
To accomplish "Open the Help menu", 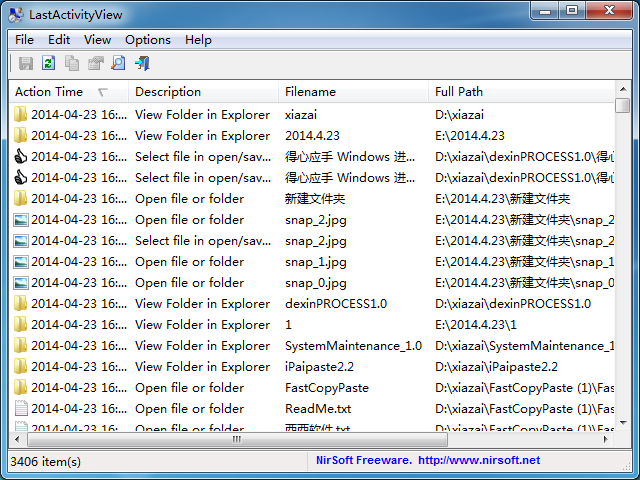I will [198, 40].
